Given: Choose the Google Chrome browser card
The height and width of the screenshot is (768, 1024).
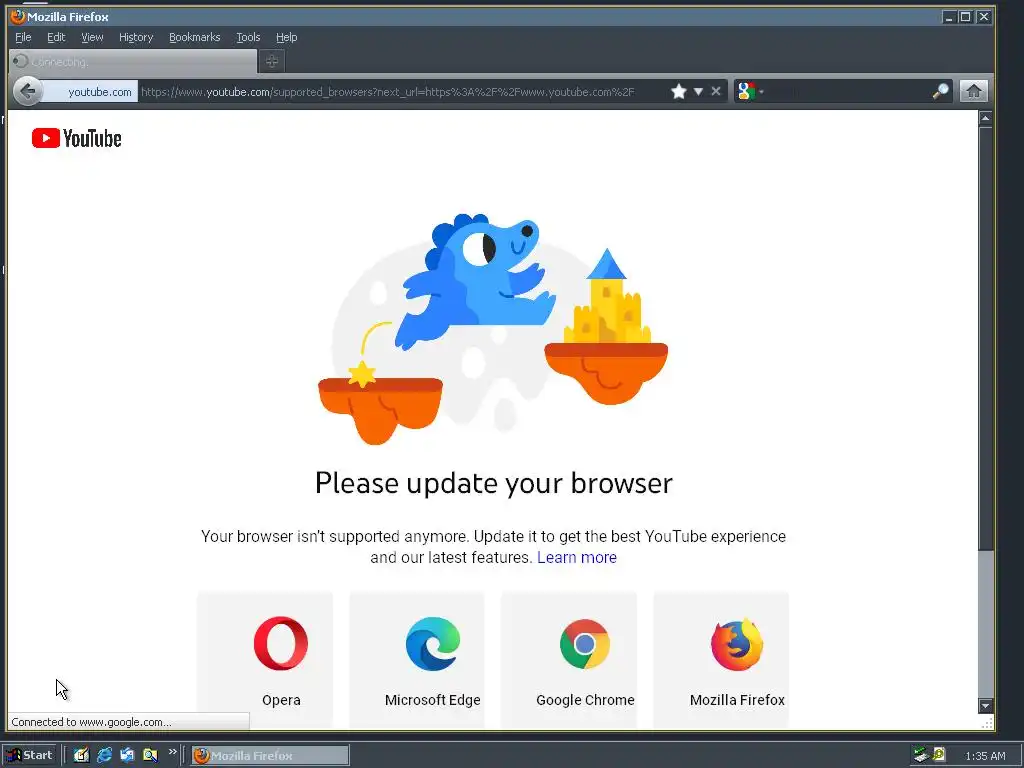Looking at the screenshot, I should click(569, 660).
